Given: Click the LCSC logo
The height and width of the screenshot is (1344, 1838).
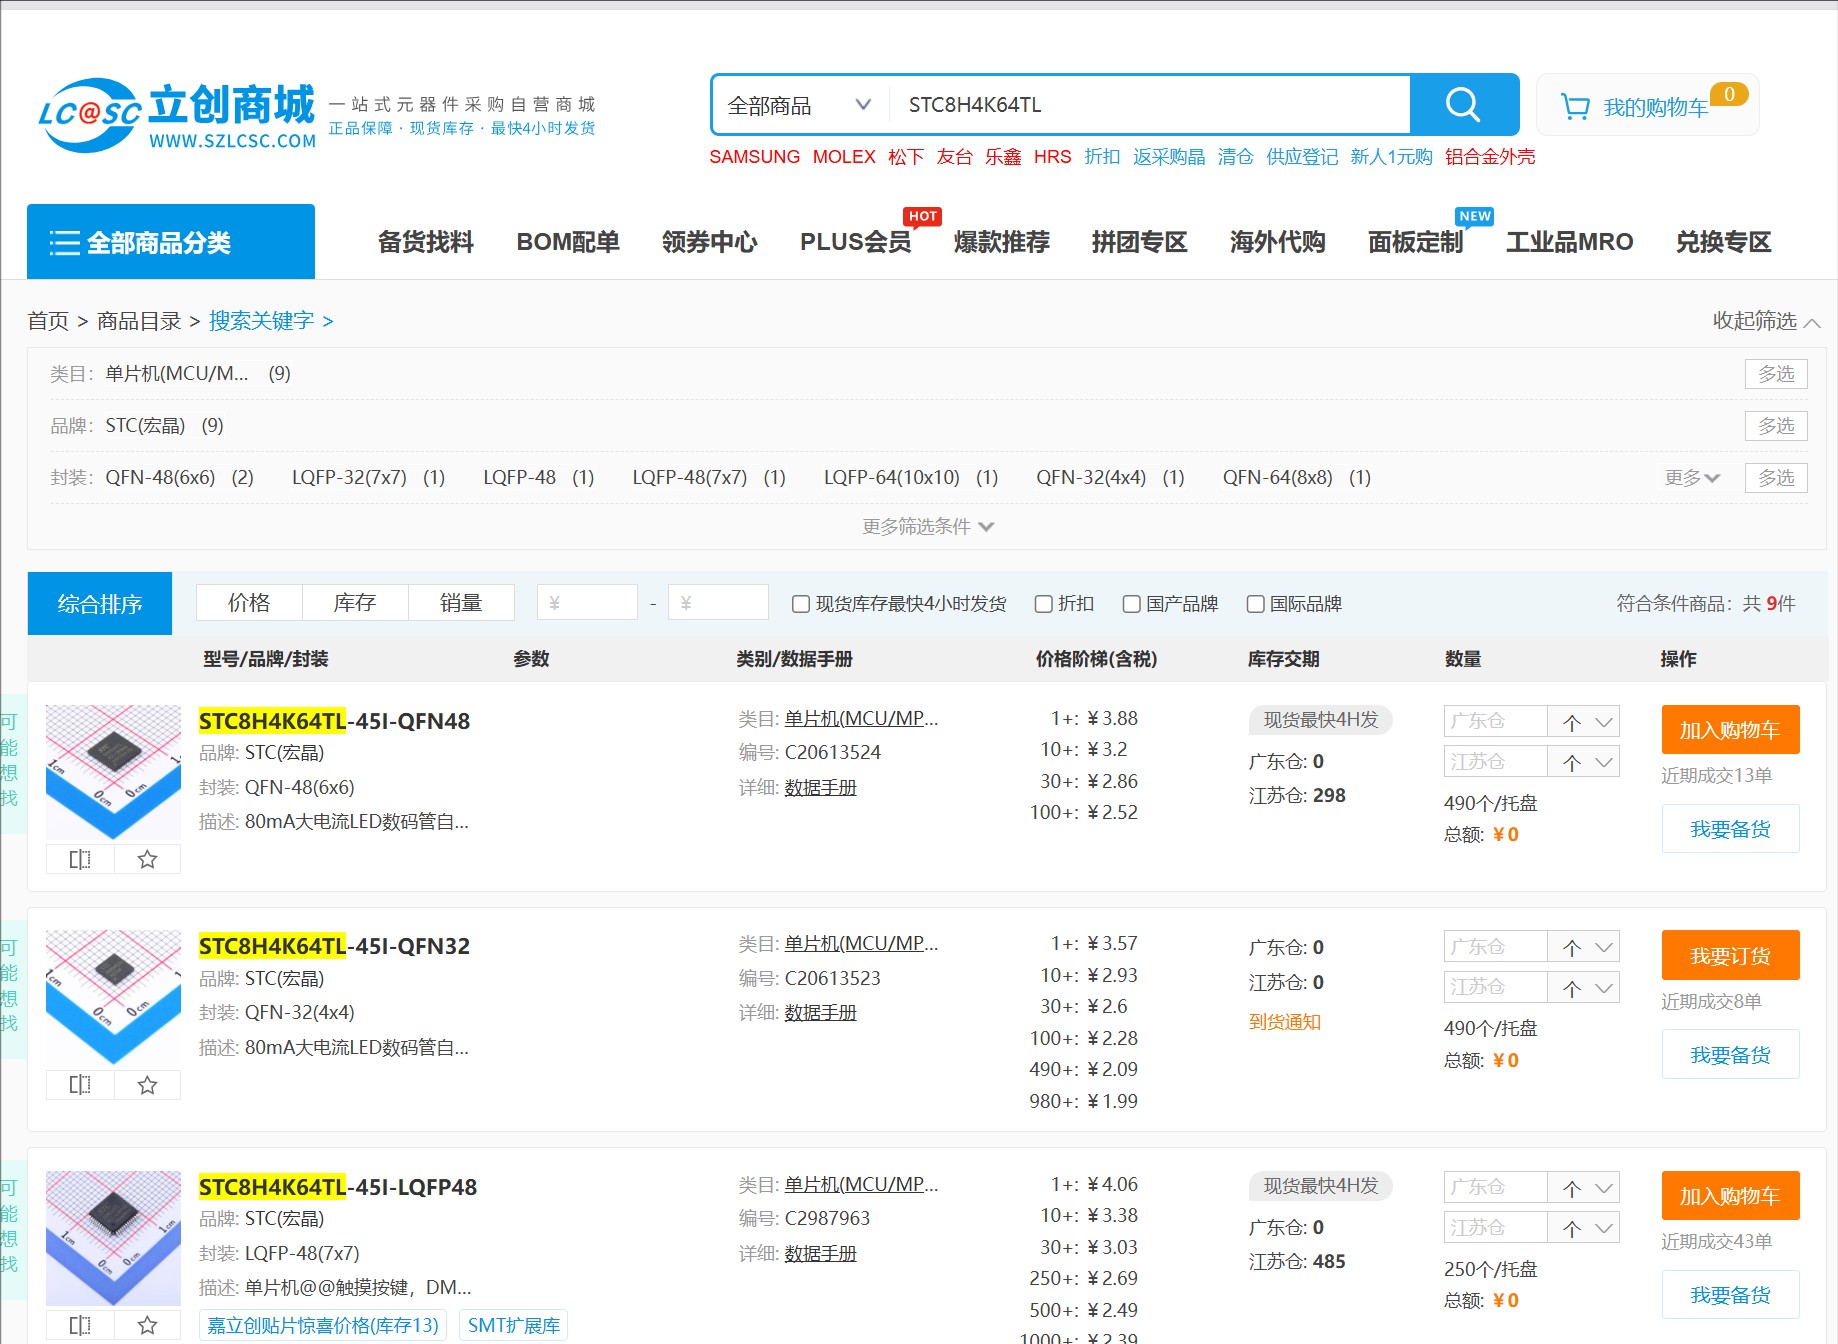Looking at the screenshot, I should (x=177, y=115).
